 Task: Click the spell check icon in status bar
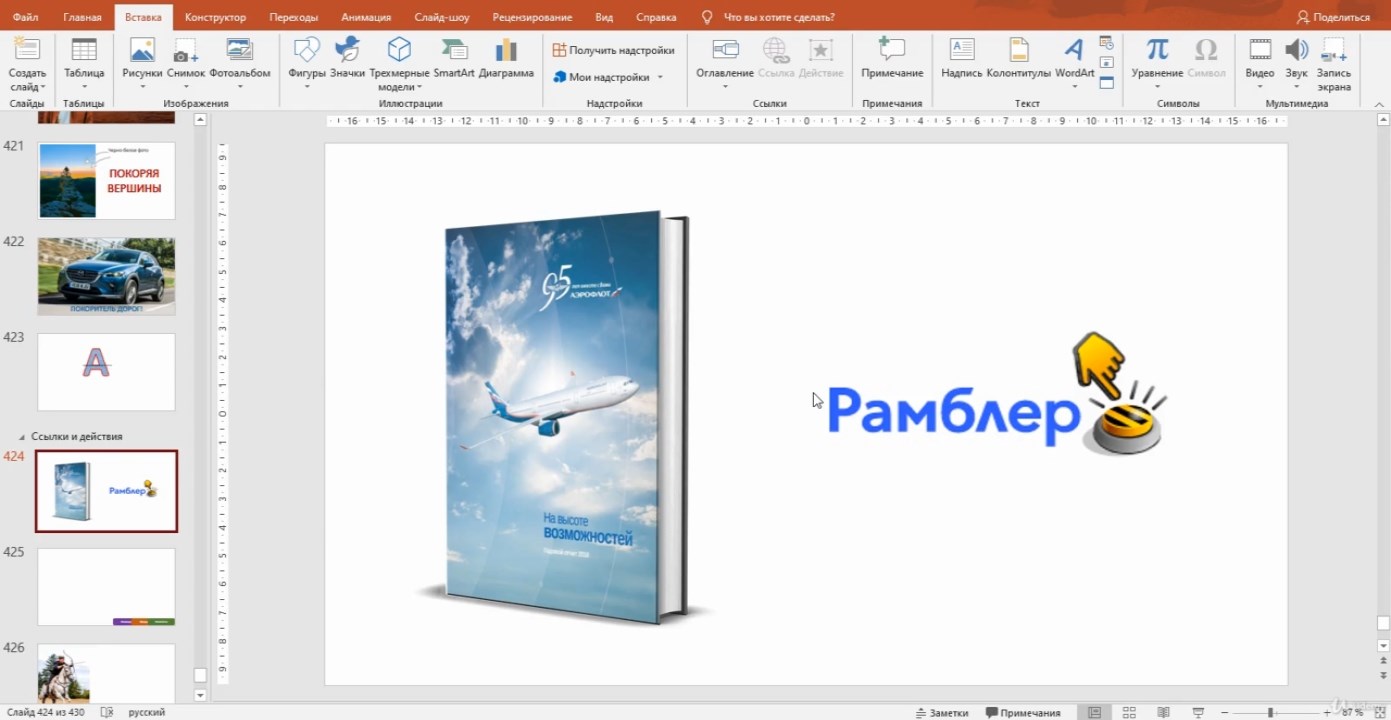coord(107,712)
